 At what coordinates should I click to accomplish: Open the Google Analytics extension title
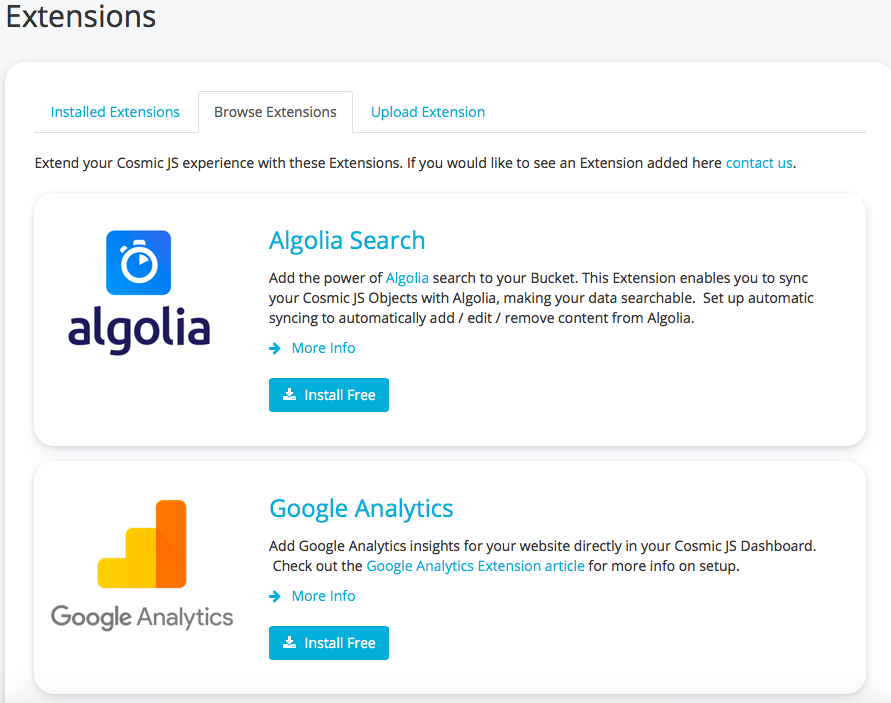point(361,508)
